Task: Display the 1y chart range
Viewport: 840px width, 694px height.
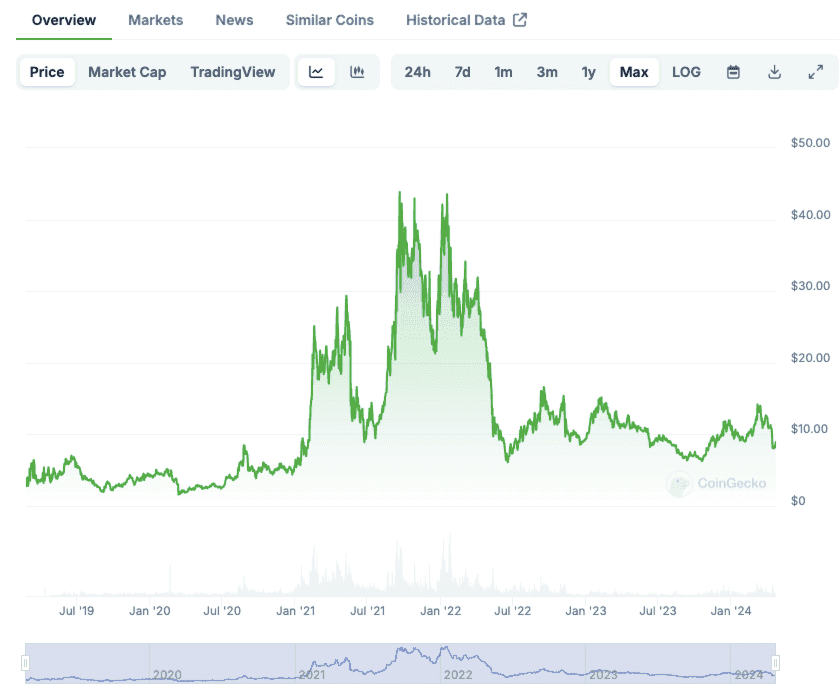Action: tap(588, 71)
